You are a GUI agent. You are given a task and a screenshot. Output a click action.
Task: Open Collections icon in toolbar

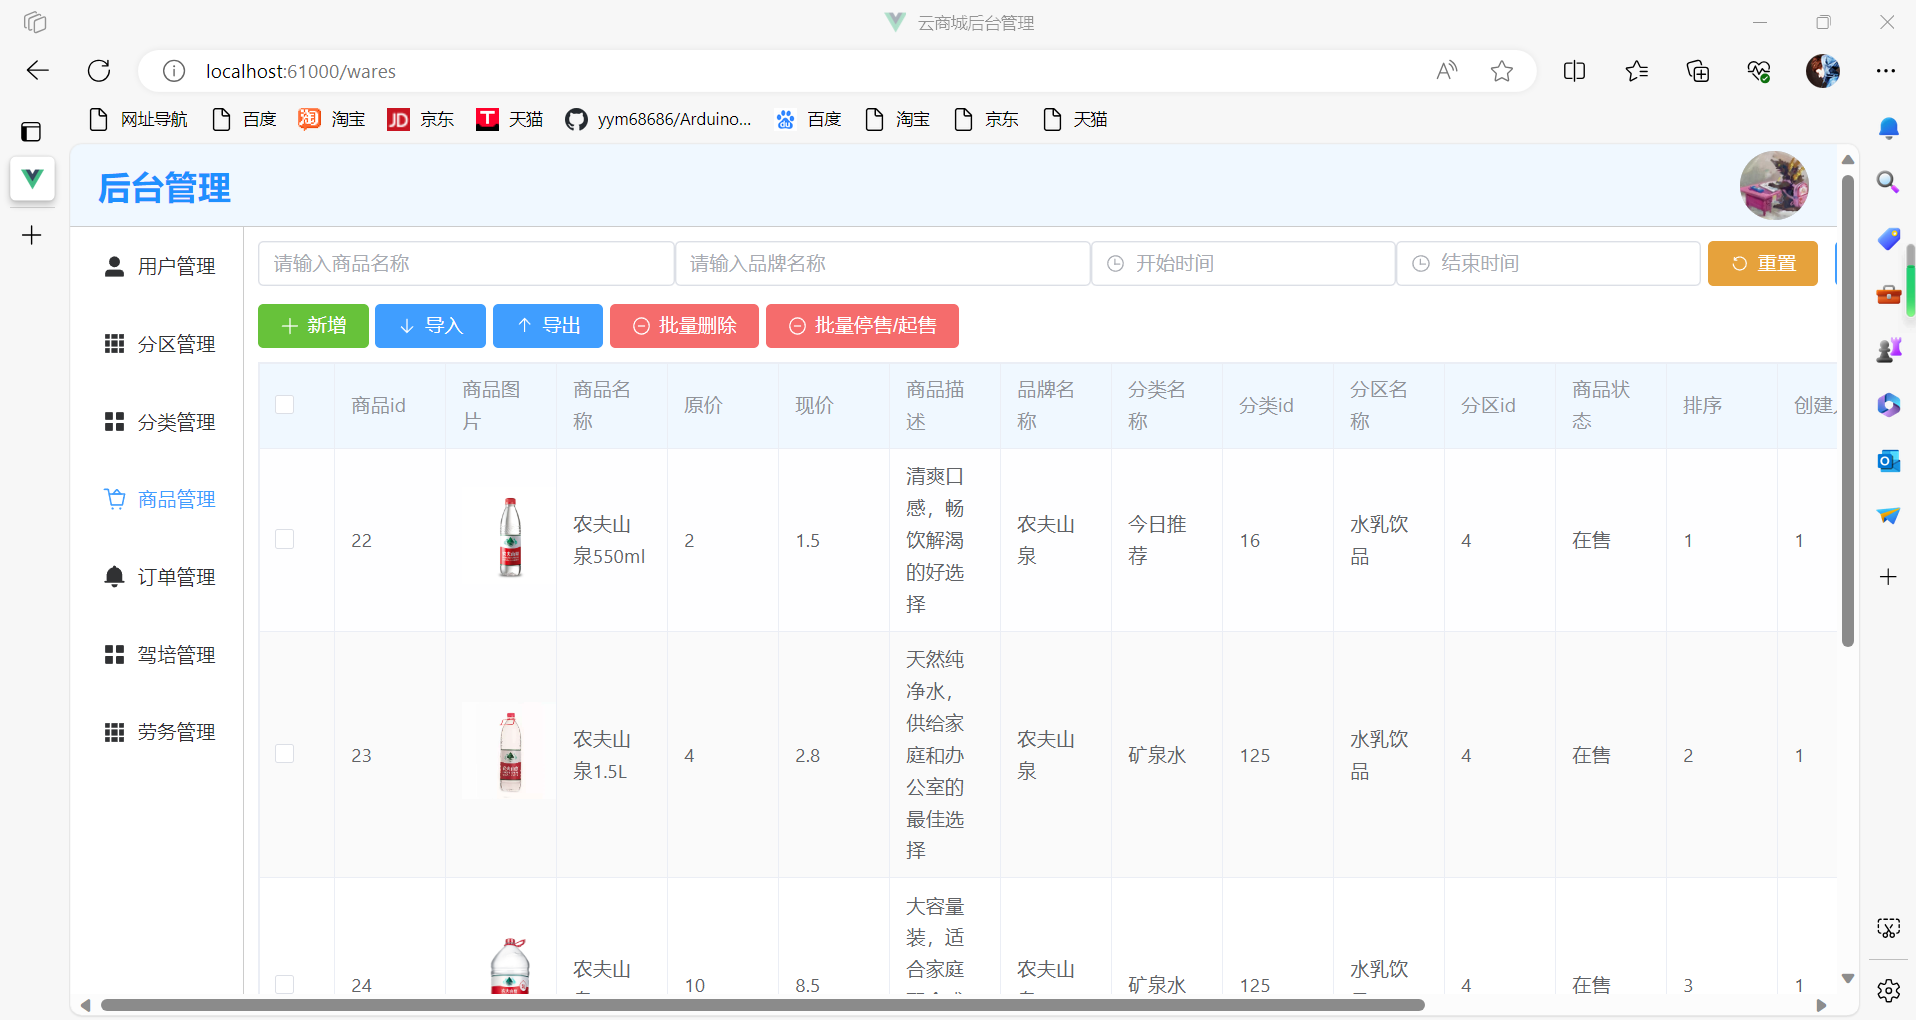click(1698, 71)
